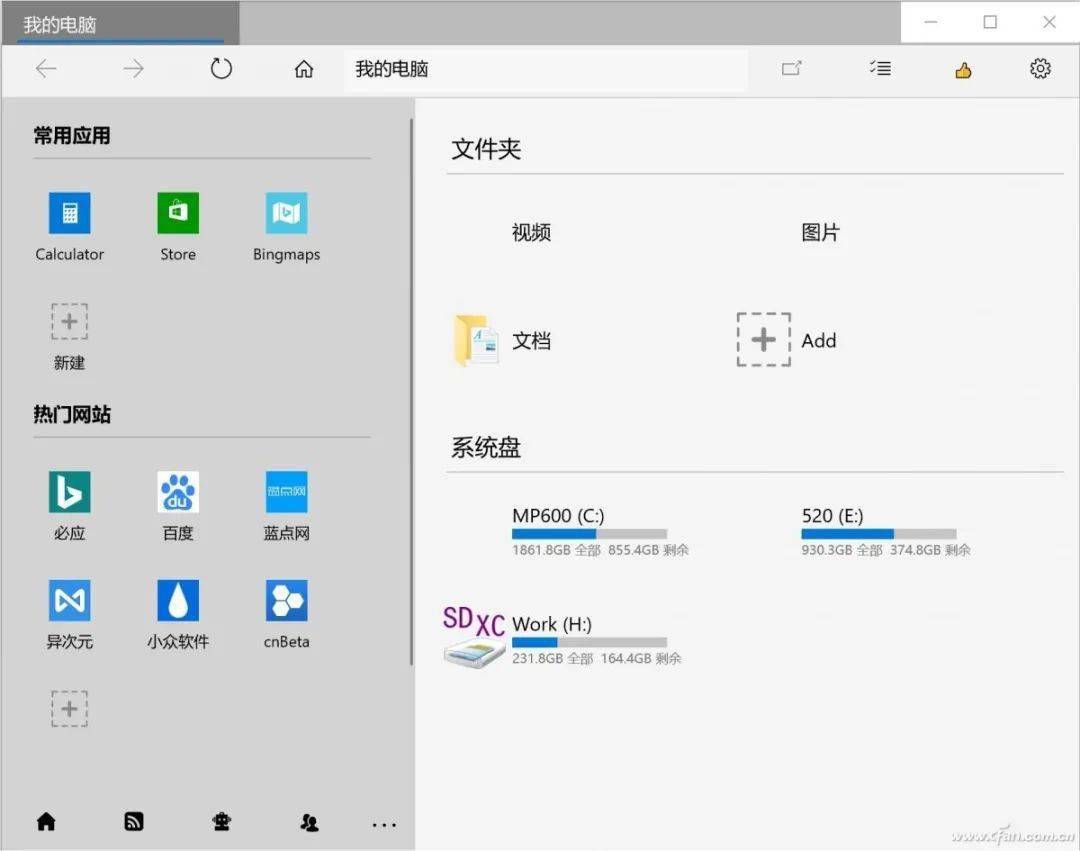Open the cnBeta website shortcut

point(287,615)
